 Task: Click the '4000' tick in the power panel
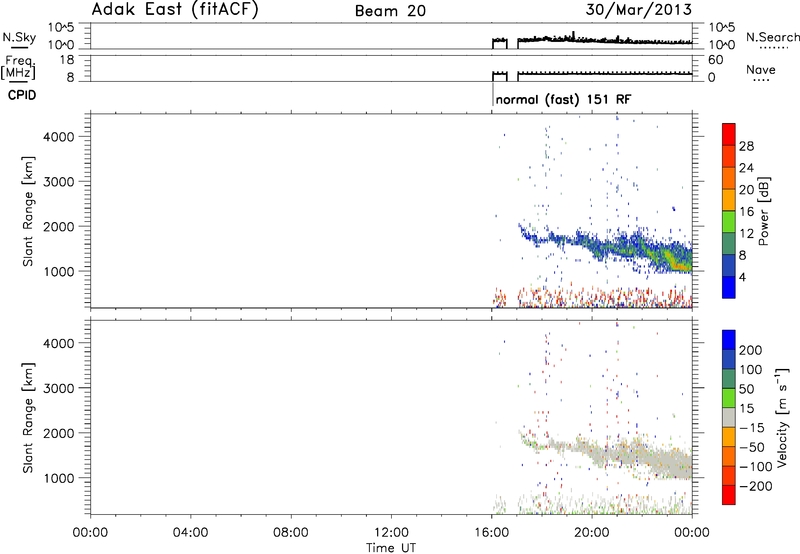click(58, 137)
